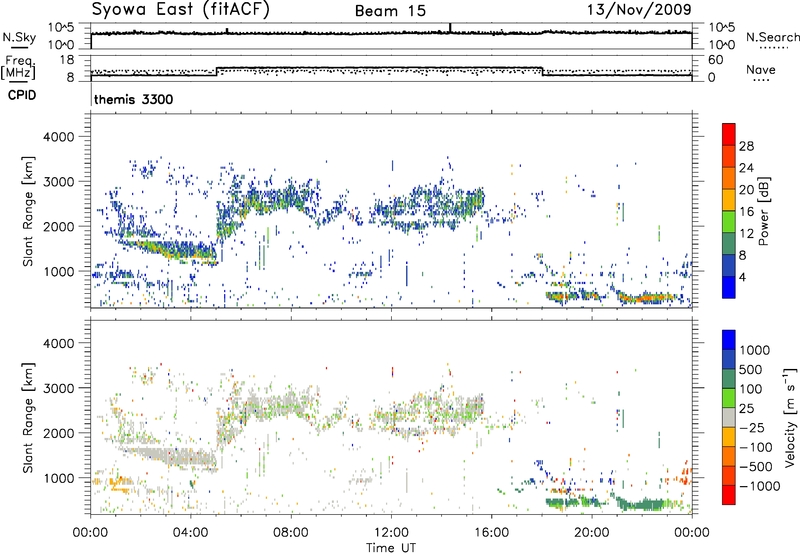
Task: Click the 'N.Search' legend label
Action: [772, 37]
